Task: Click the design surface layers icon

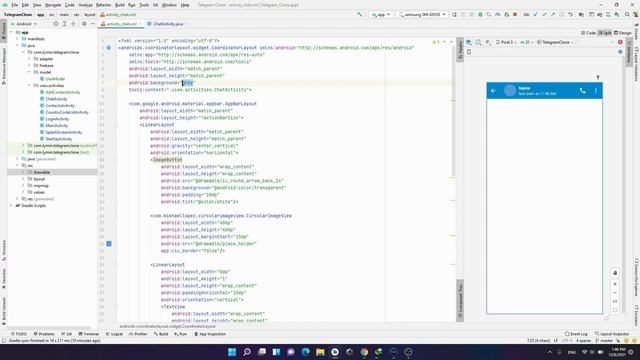Action: point(469,42)
